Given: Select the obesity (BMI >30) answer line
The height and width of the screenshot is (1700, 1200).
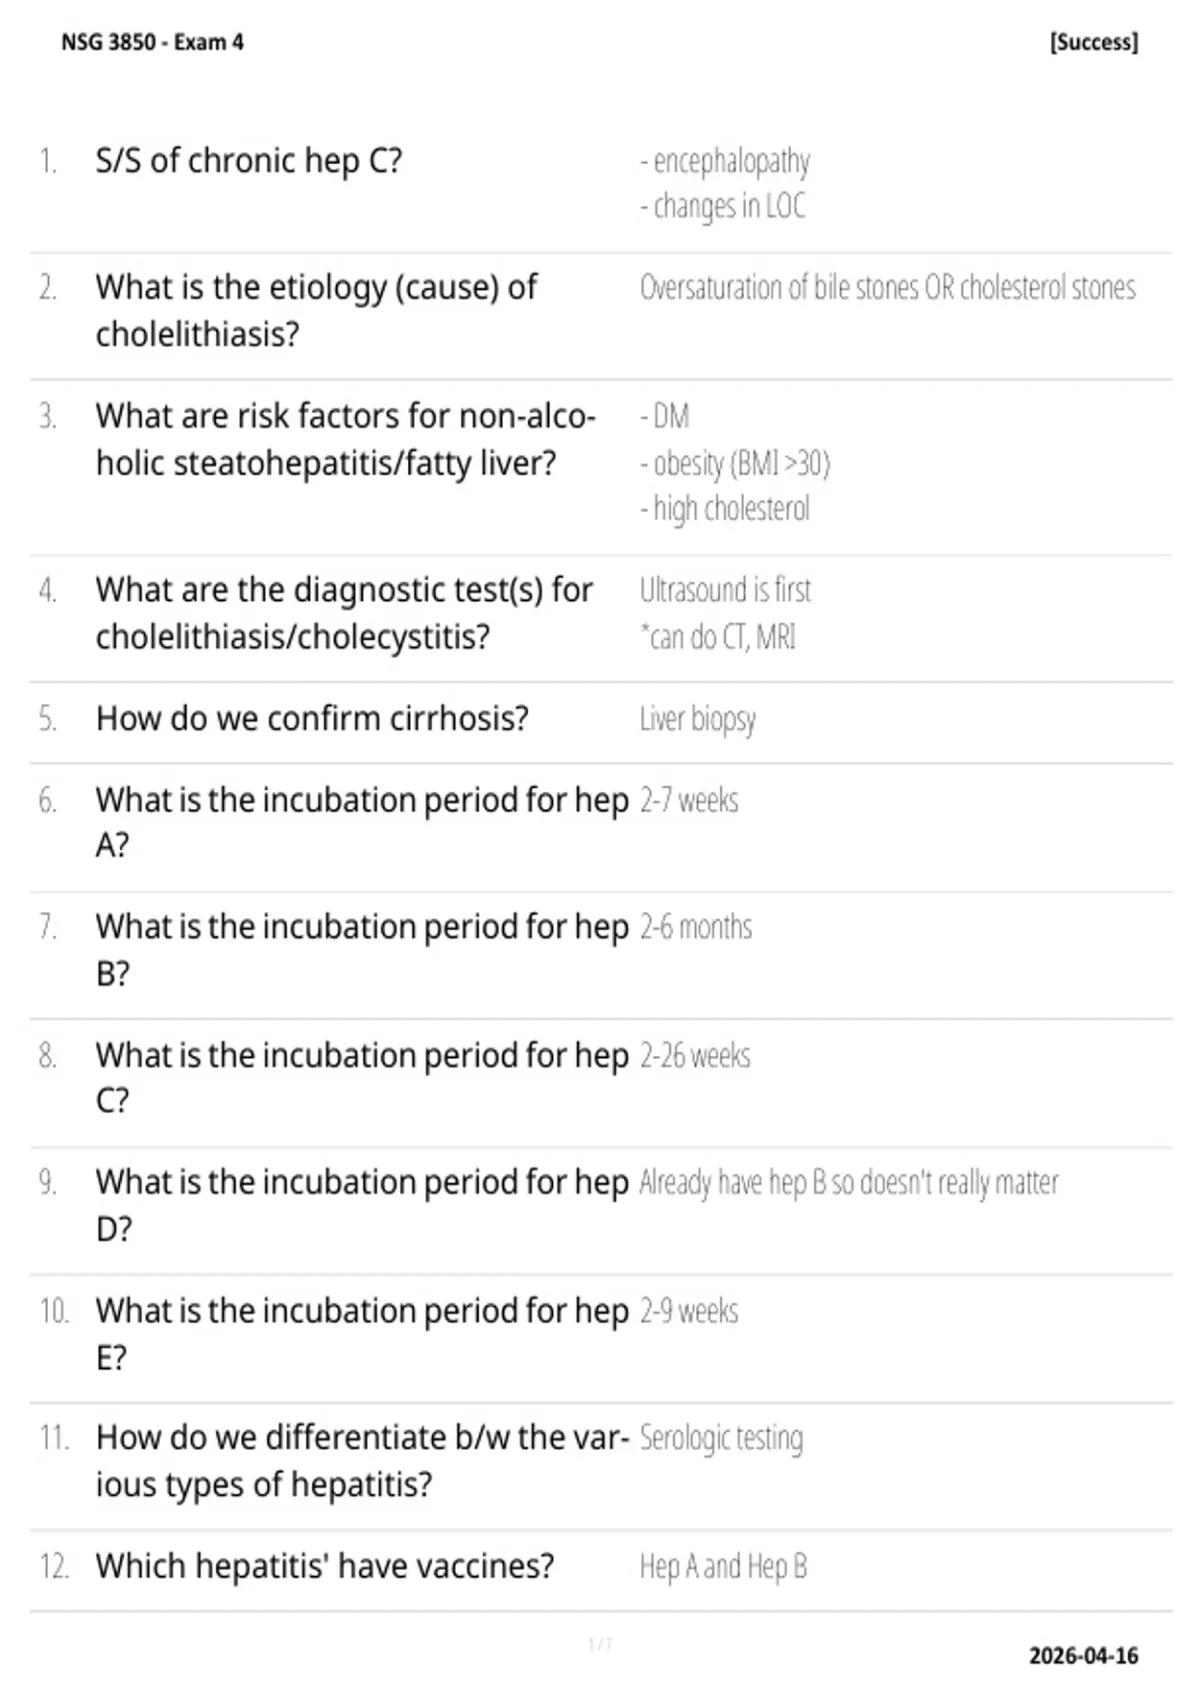Looking at the screenshot, I should pos(735,463).
